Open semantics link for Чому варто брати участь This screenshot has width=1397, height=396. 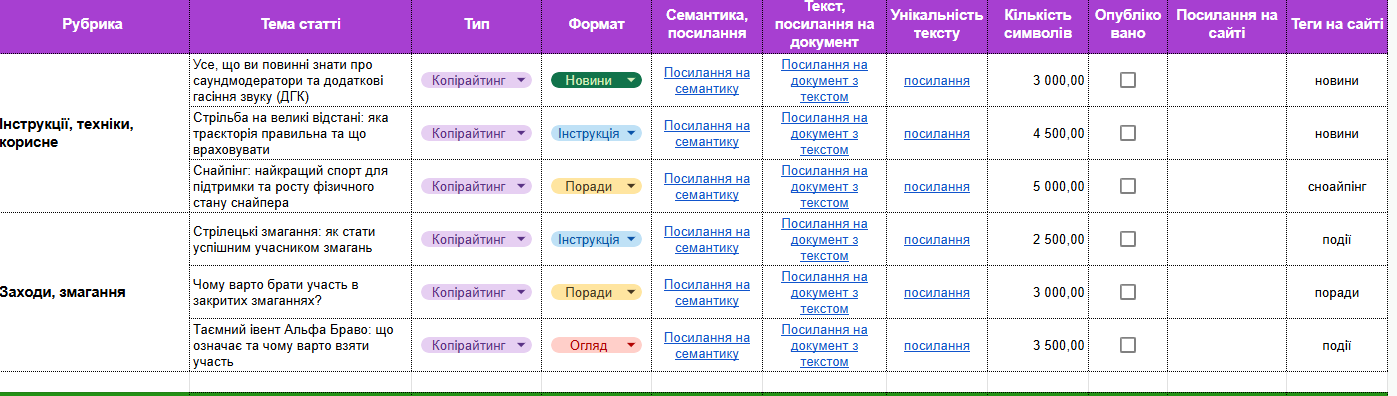coord(706,292)
